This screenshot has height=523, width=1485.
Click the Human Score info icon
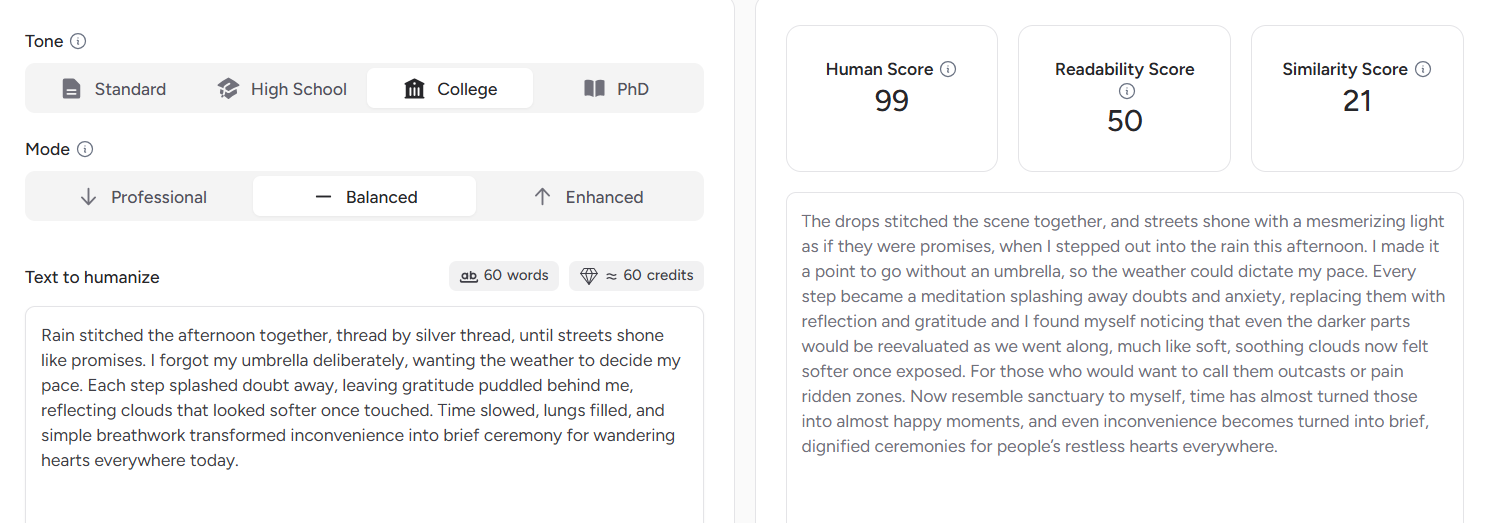coord(948,69)
